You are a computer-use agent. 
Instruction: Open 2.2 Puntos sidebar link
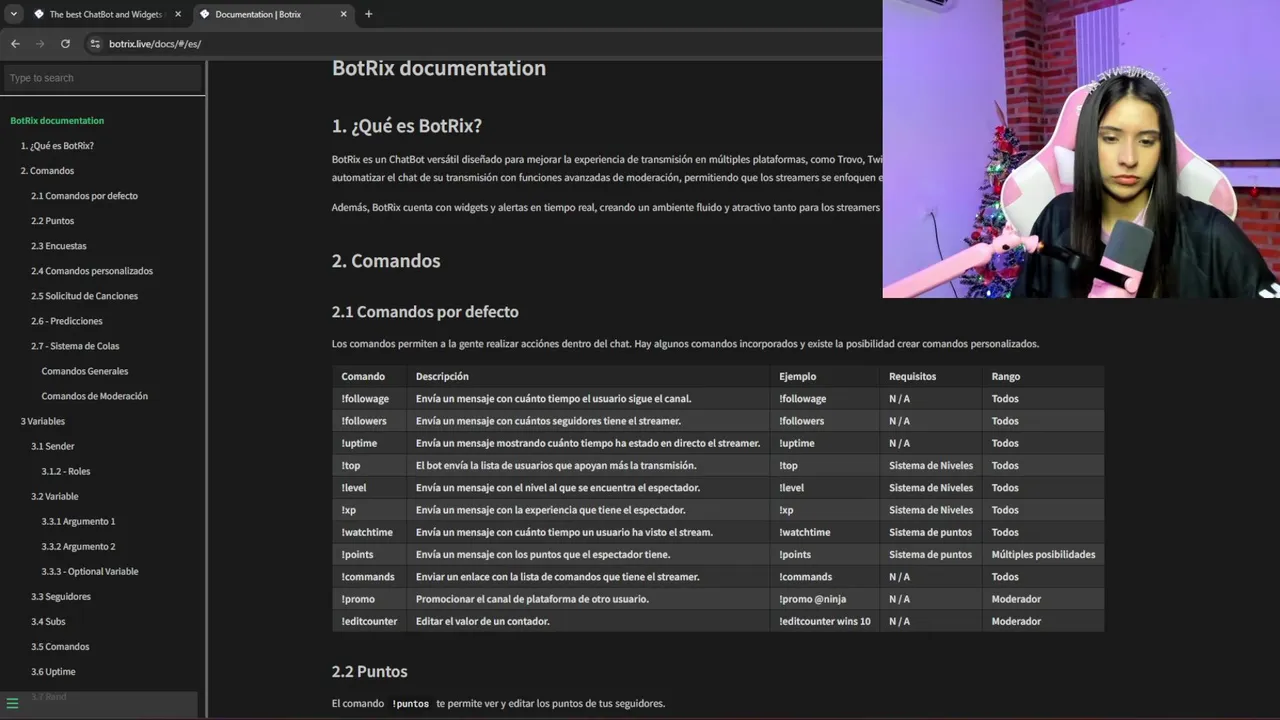coord(52,221)
